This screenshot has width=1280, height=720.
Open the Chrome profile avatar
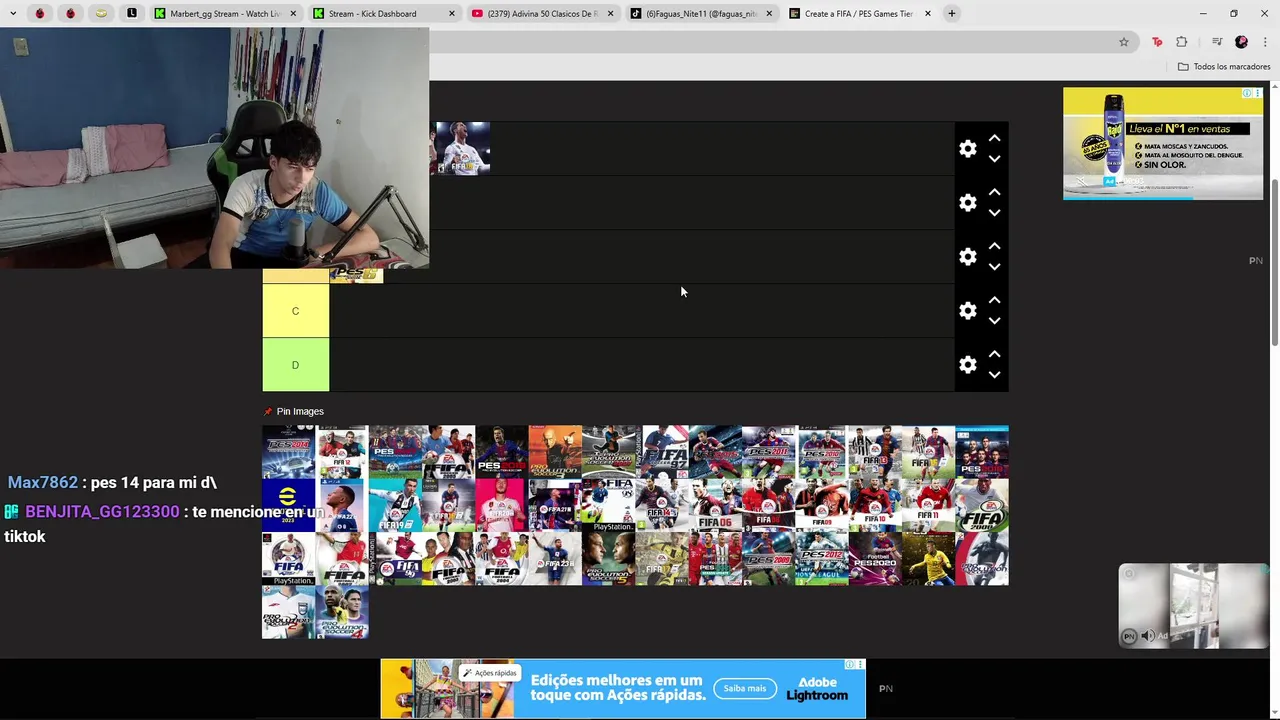(1241, 42)
